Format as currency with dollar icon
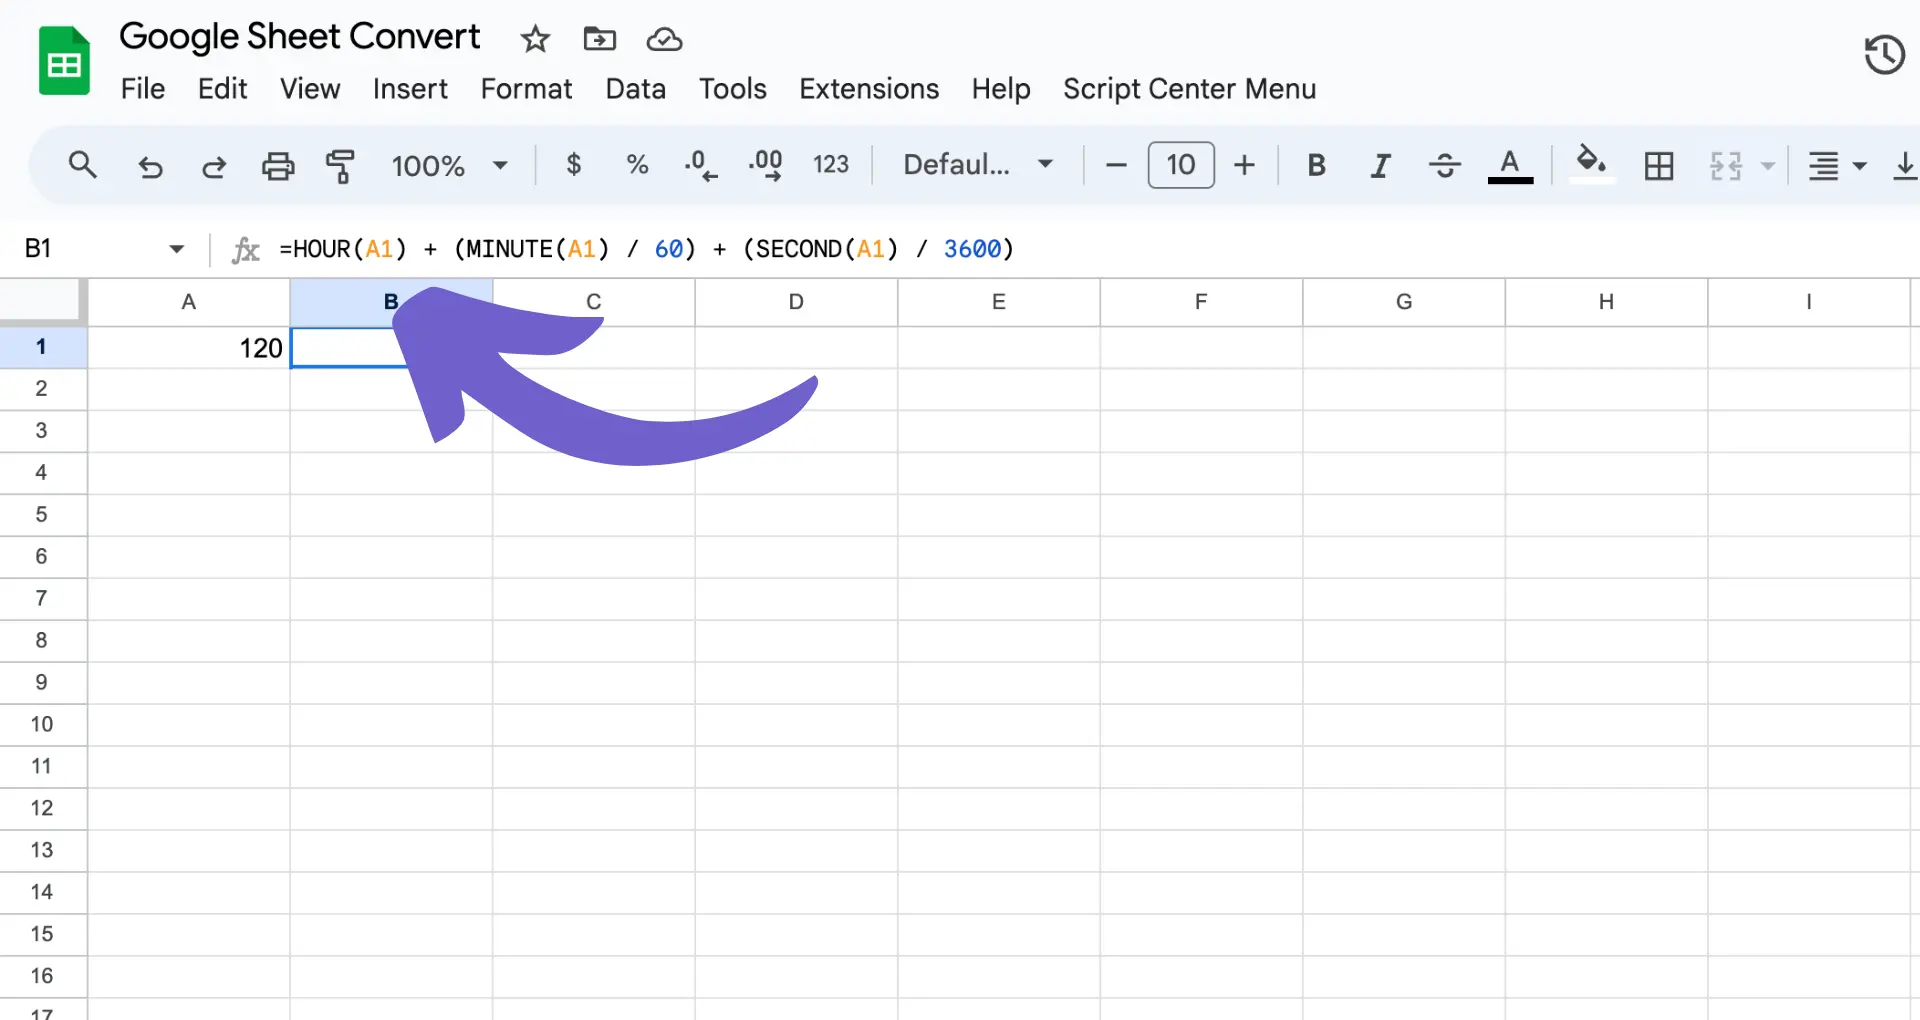Image resolution: width=1920 pixels, height=1020 pixels. point(573,164)
